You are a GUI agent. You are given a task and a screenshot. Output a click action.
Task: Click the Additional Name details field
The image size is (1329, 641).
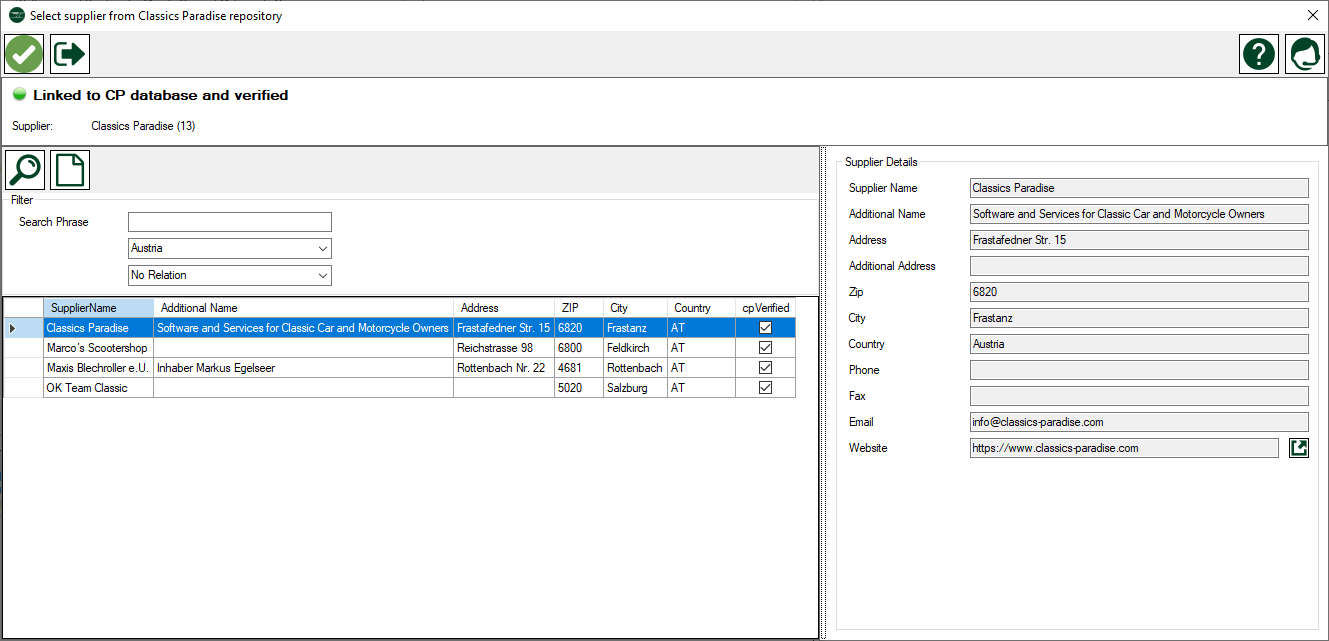(x=1139, y=214)
